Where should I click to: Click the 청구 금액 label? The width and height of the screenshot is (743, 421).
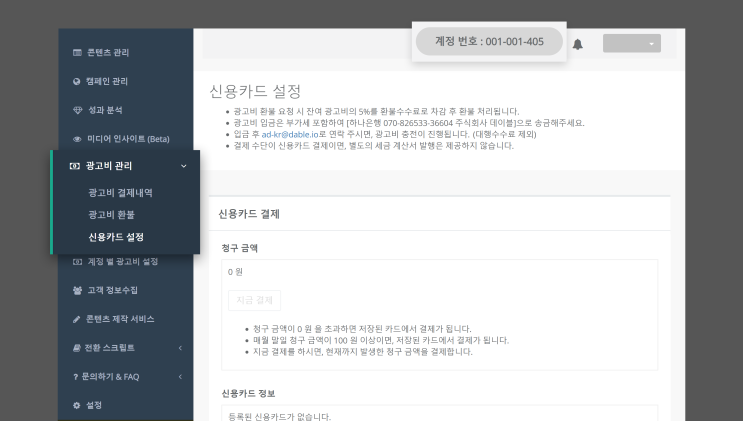(x=240, y=248)
